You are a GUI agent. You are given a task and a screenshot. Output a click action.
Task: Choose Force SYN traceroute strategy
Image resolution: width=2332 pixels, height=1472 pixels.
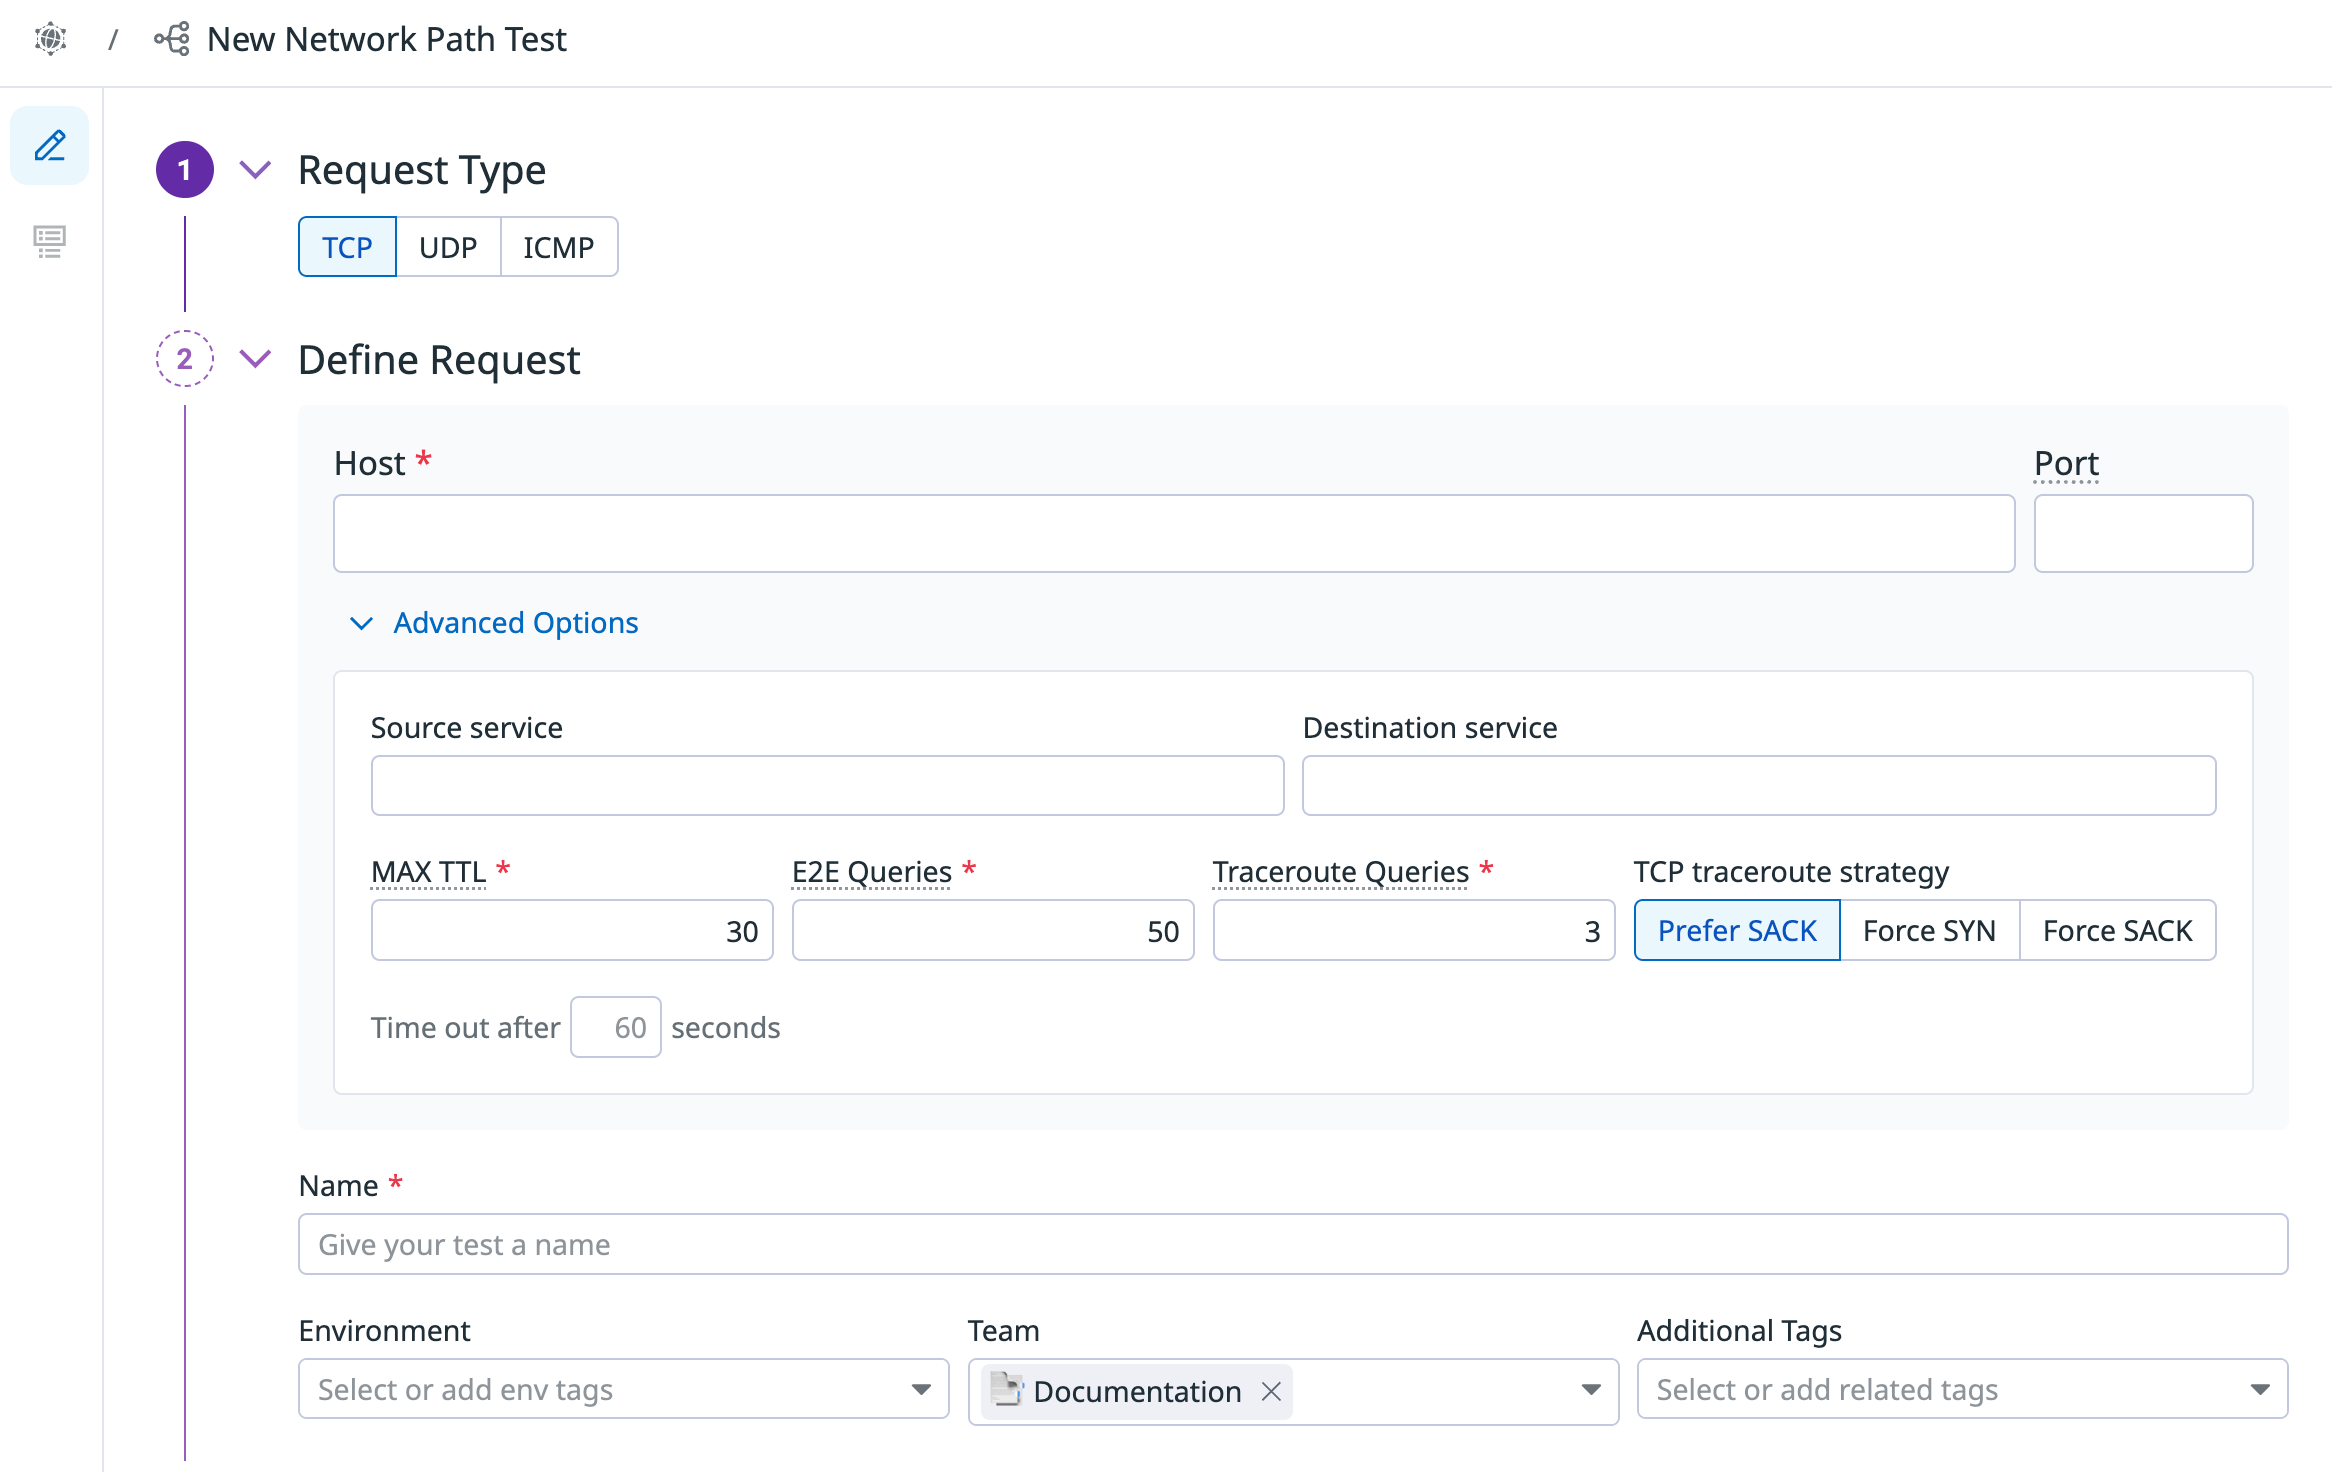1928,931
